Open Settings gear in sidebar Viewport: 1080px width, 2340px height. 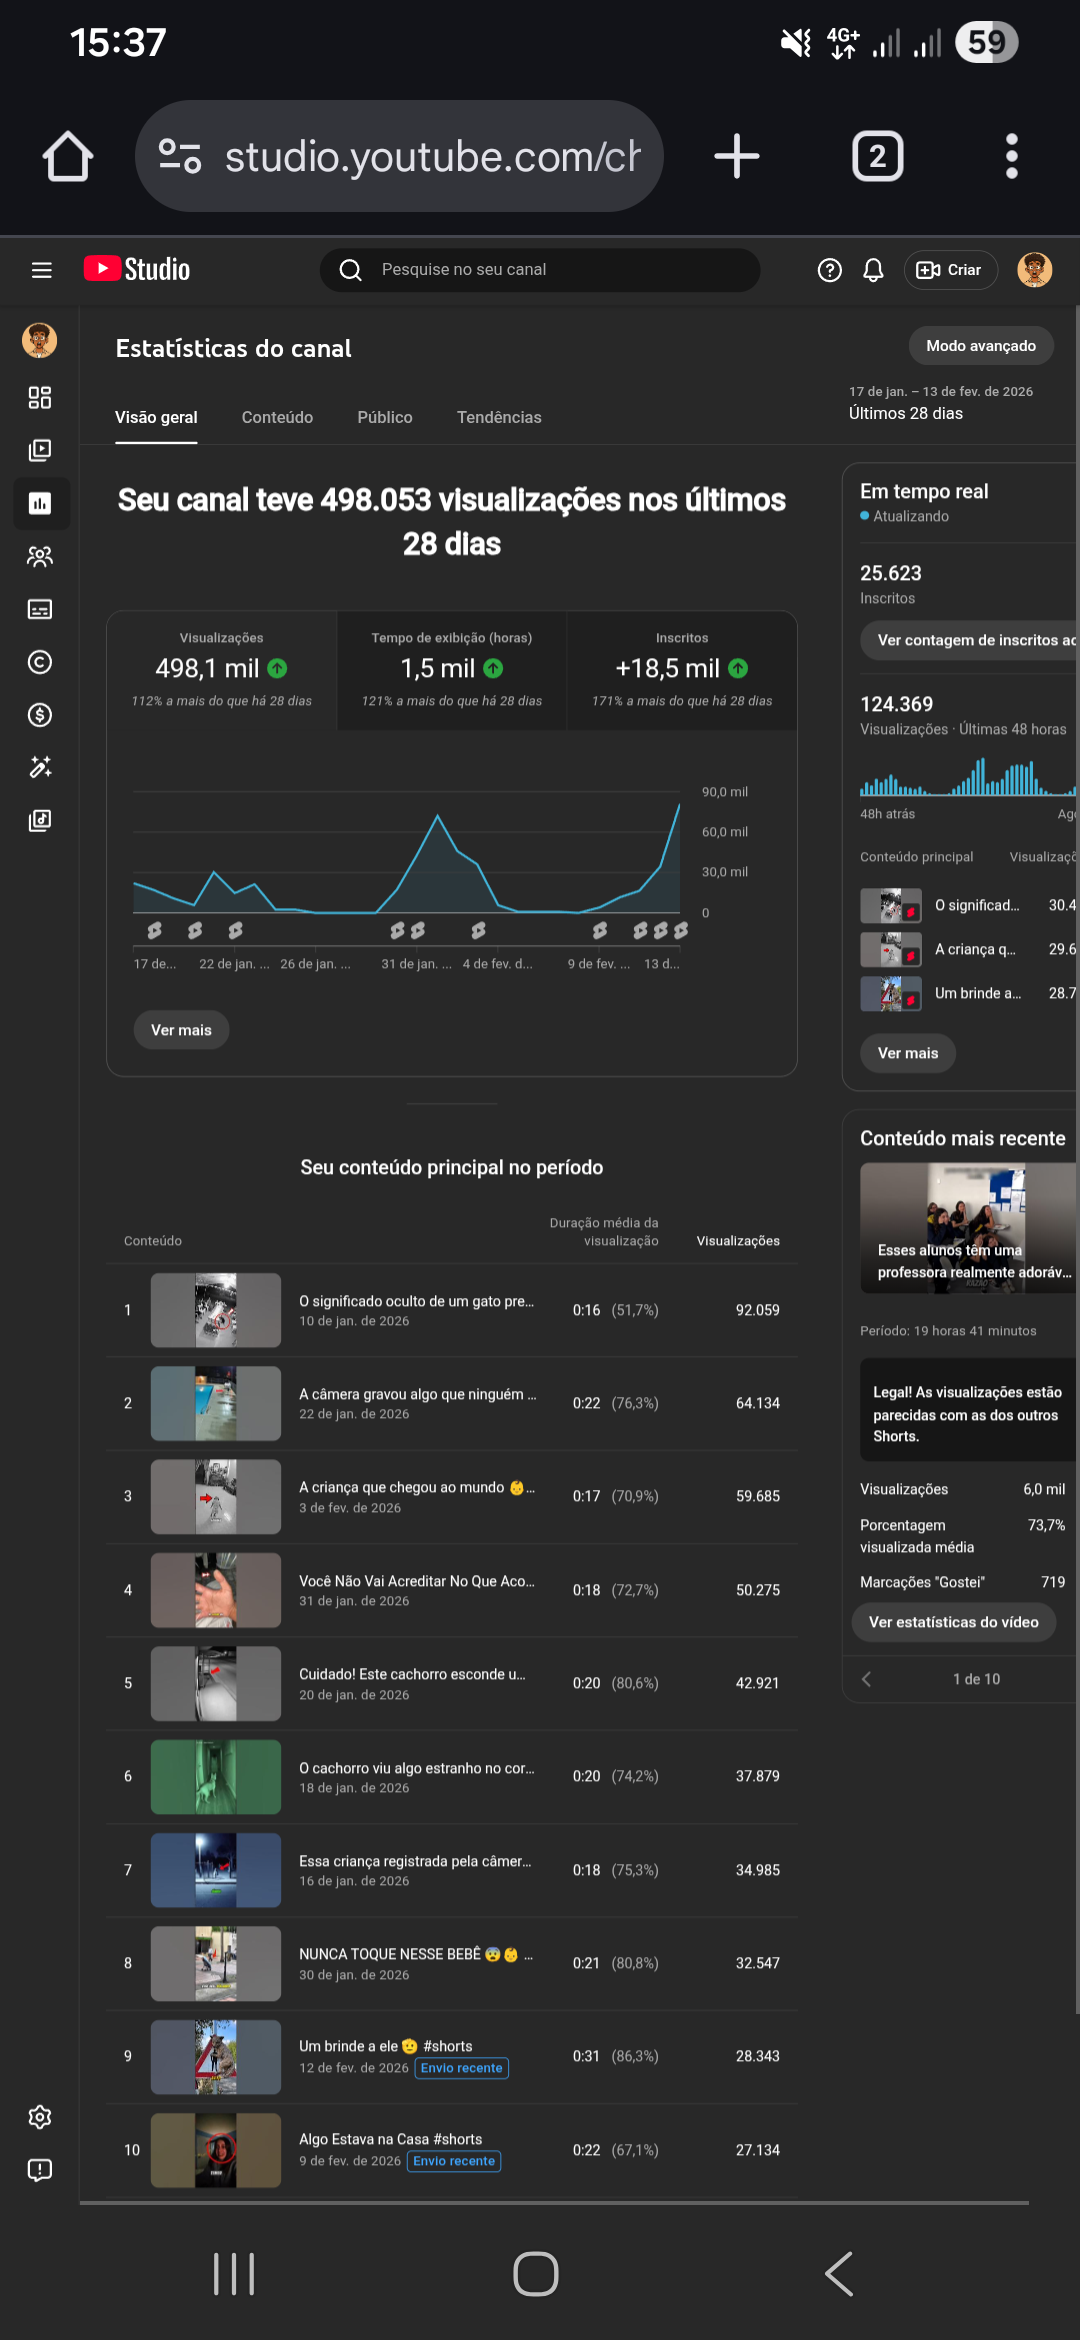40,2117
